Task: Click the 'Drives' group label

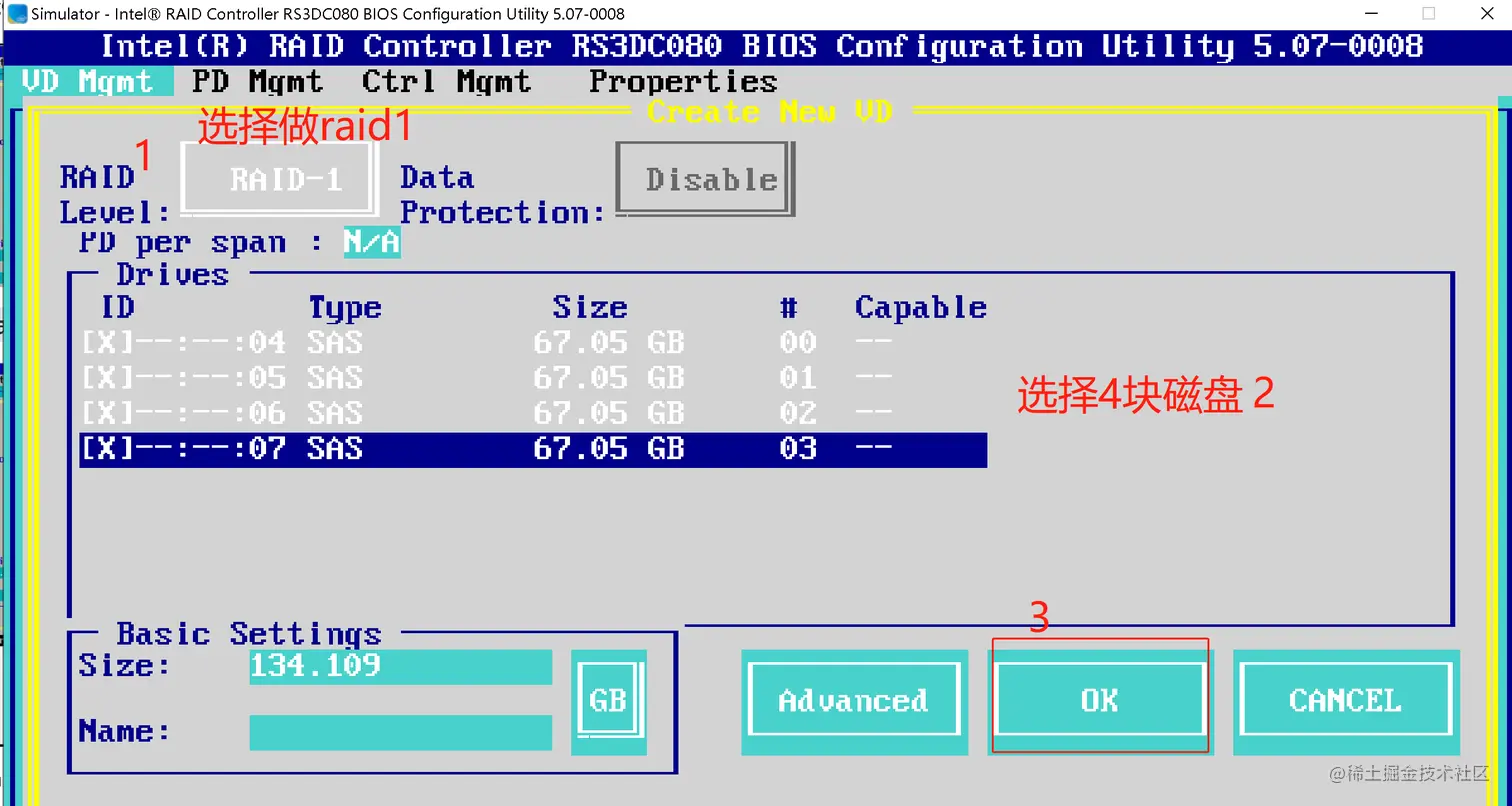Action: pos(172,275)
